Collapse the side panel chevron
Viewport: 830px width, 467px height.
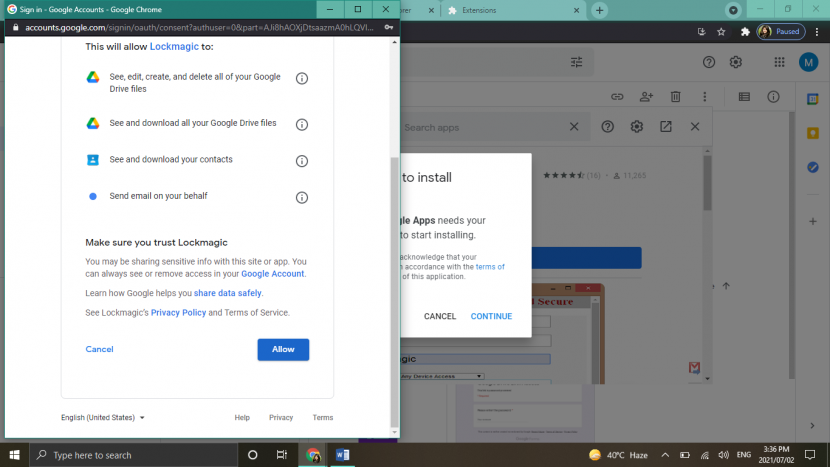click(x=813, y=426)
